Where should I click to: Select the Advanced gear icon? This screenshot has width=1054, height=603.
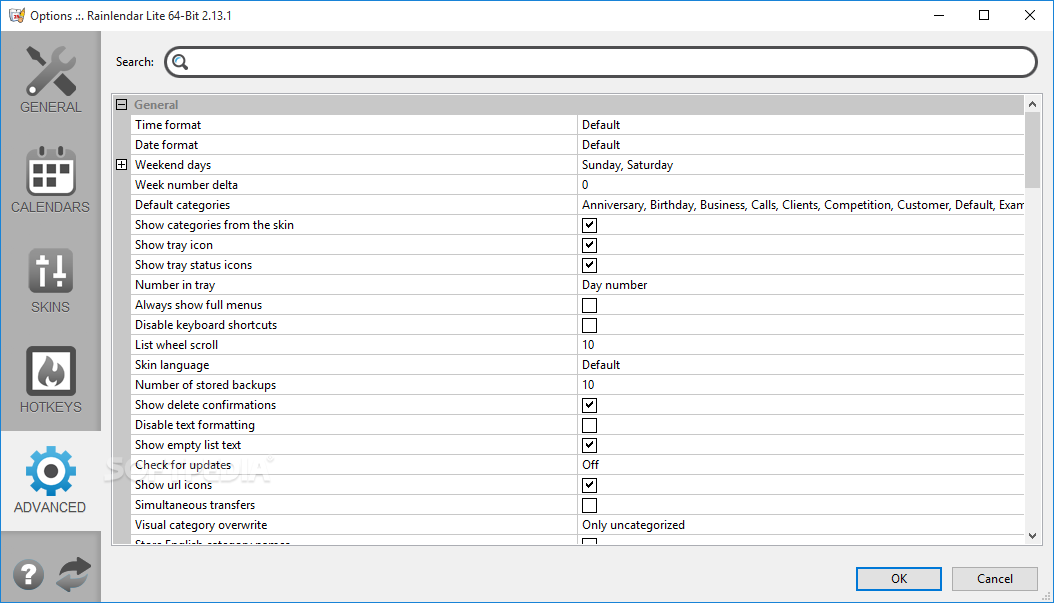click(x=50, y=471)
